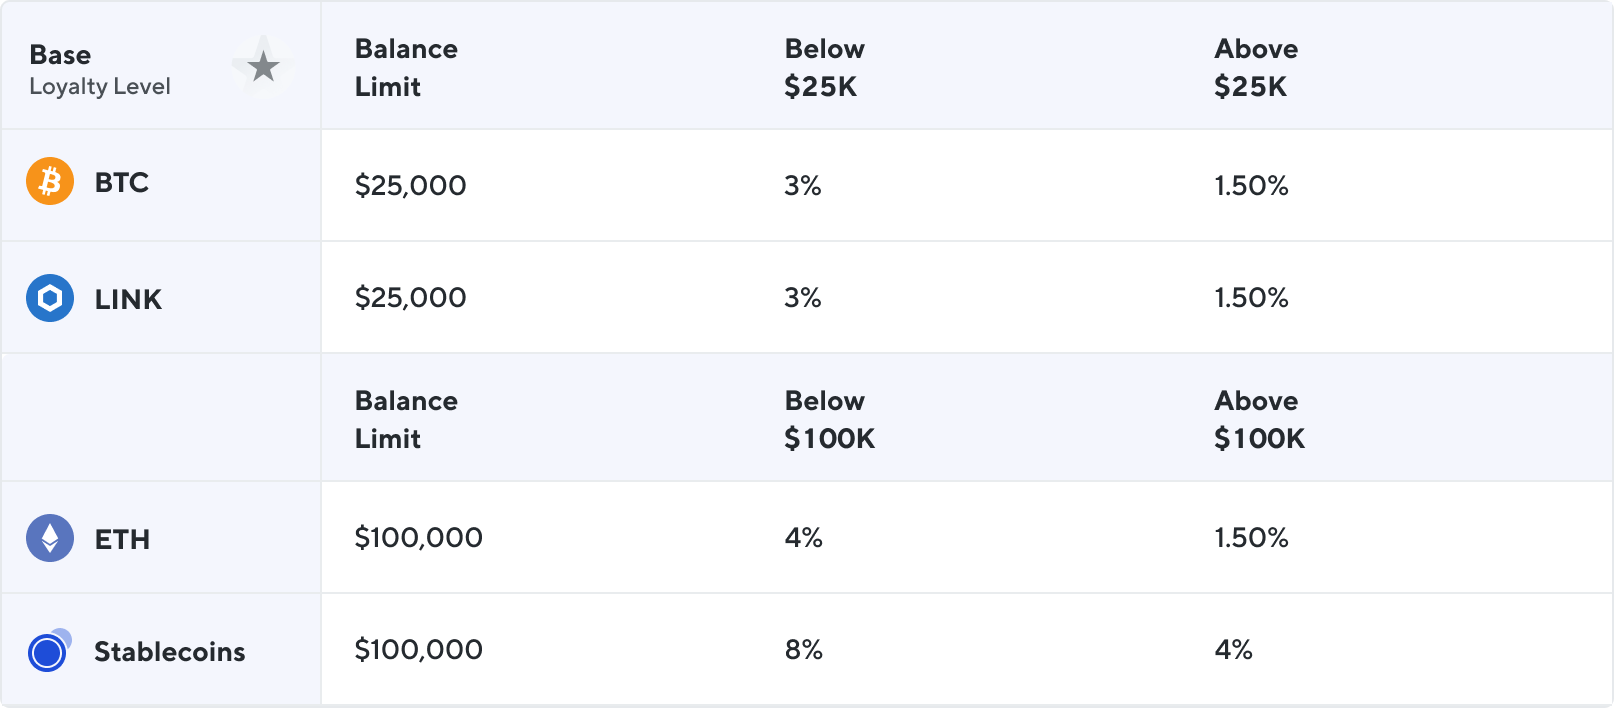This screenshot has height=709, width=1614.
Task: Select the Stablecoins row label
Action: tap(169, 652)
